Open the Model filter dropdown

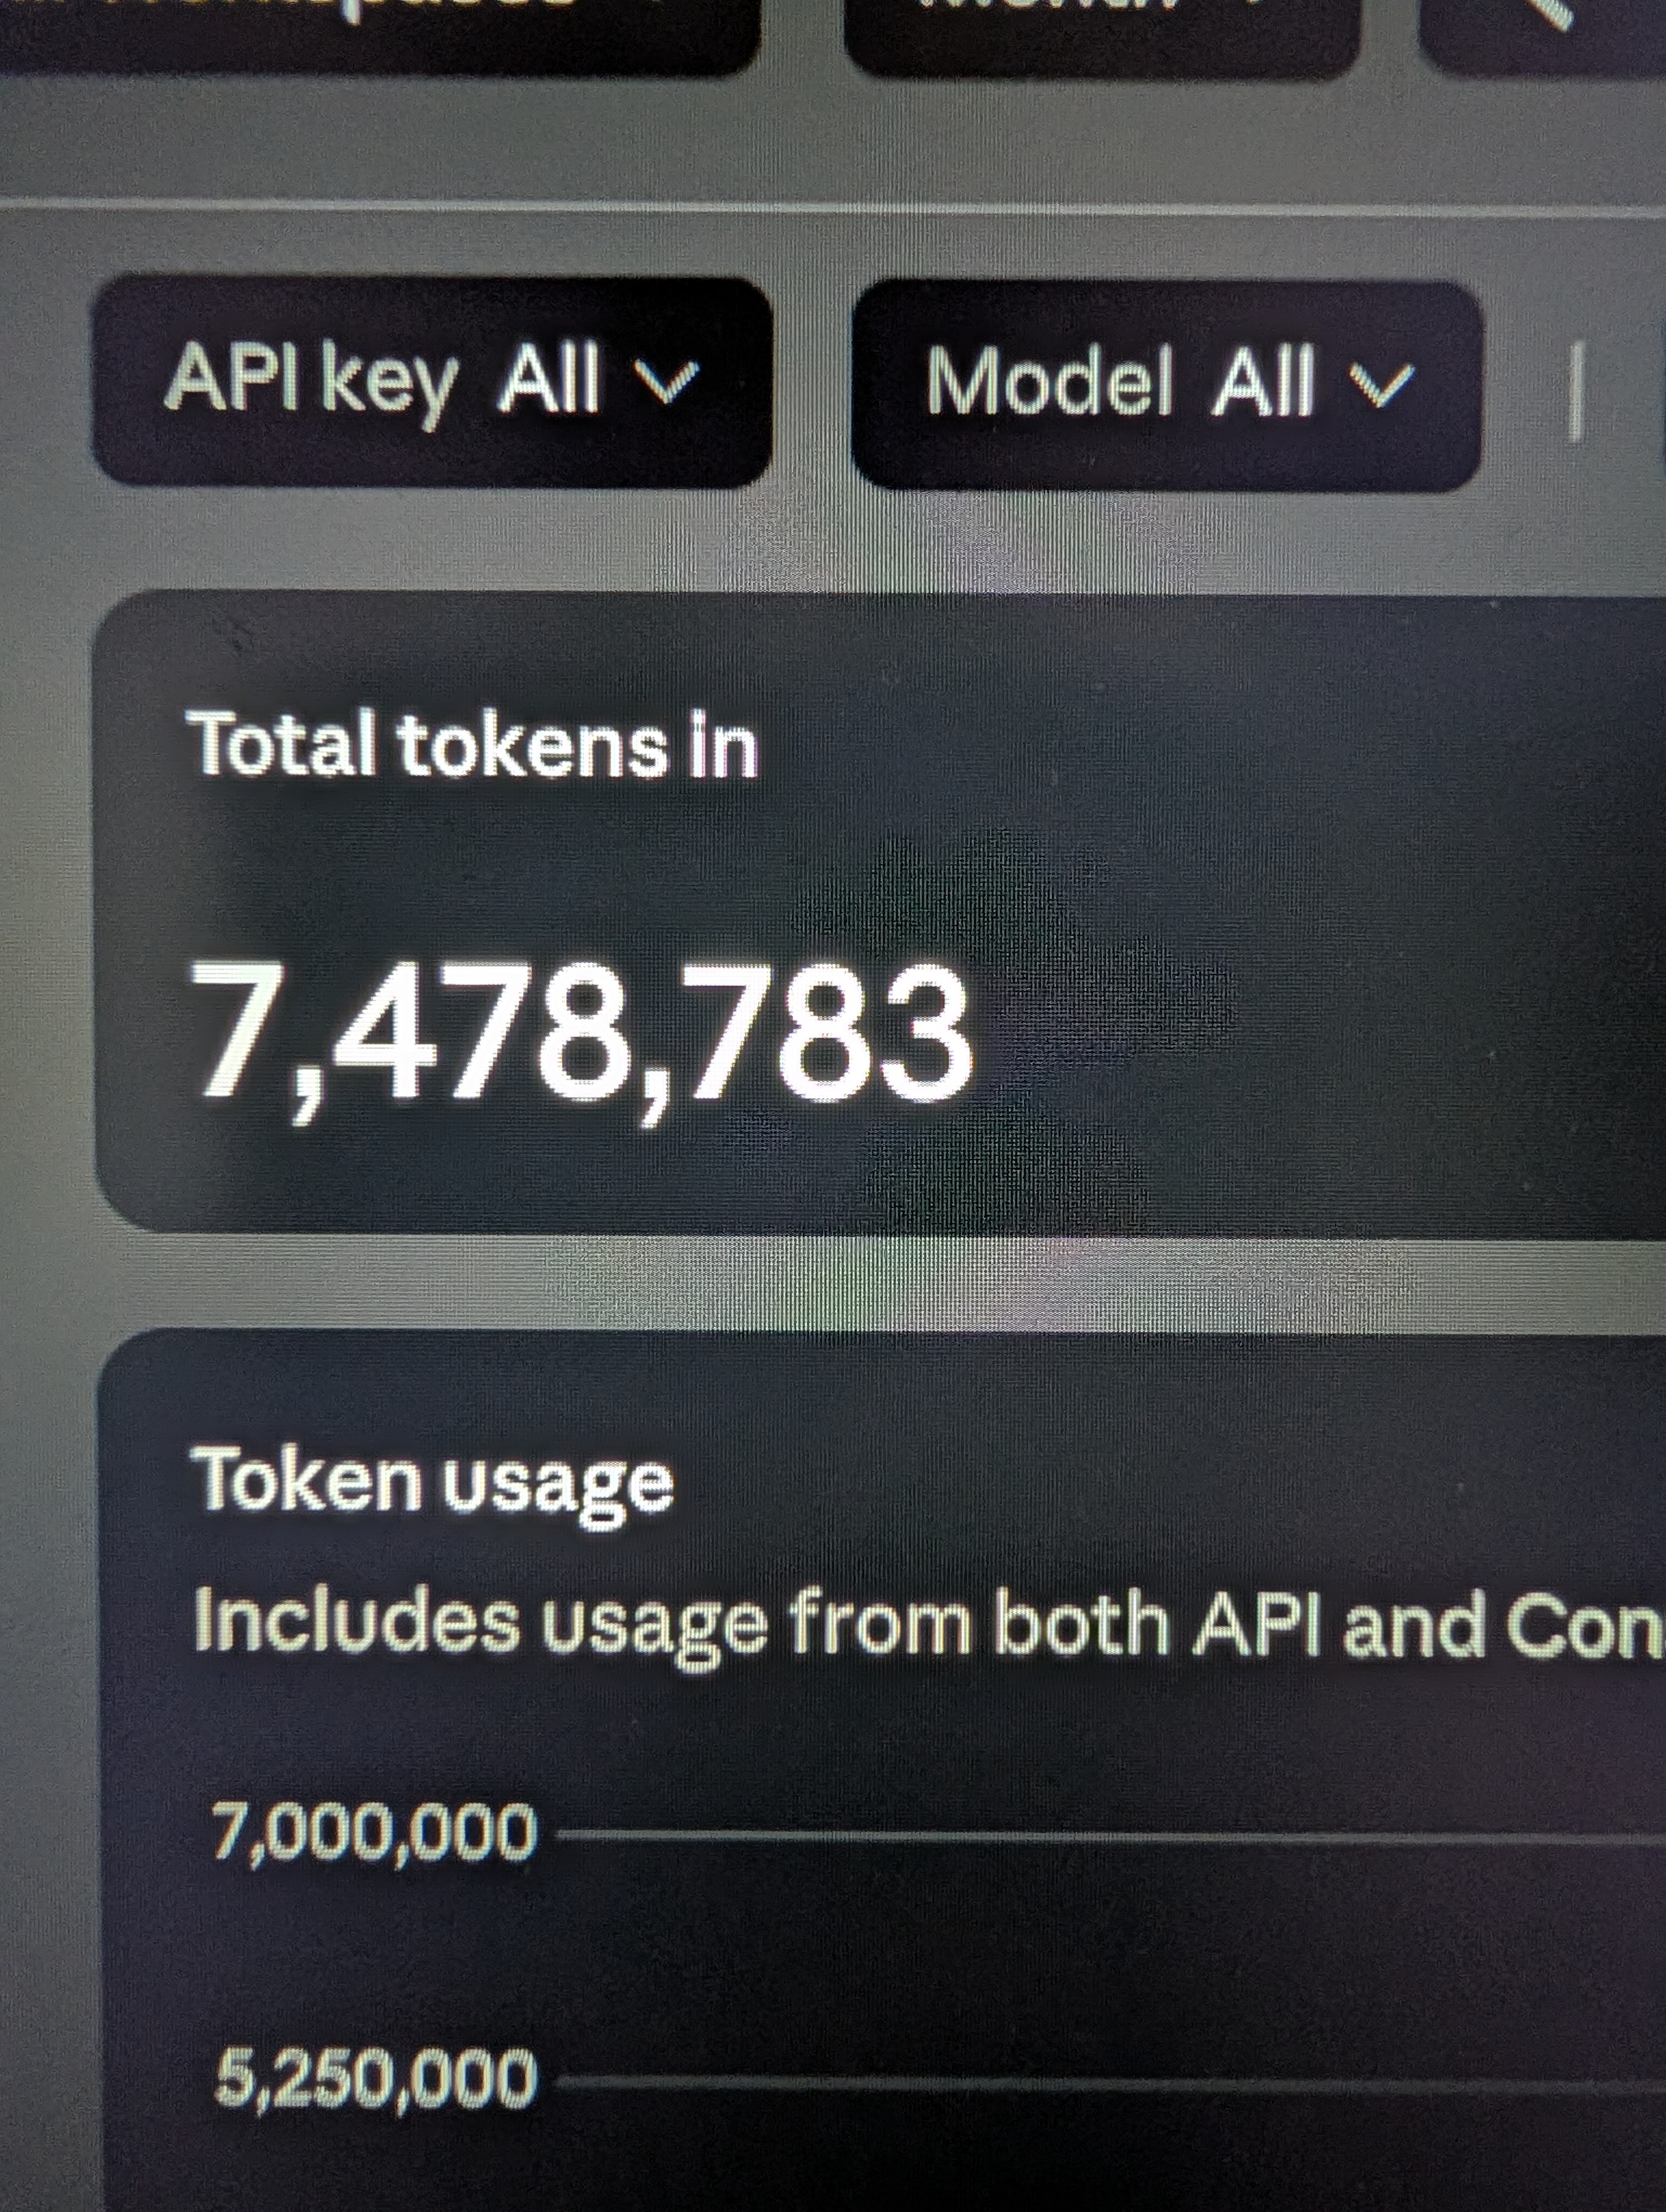(1165, 385)
